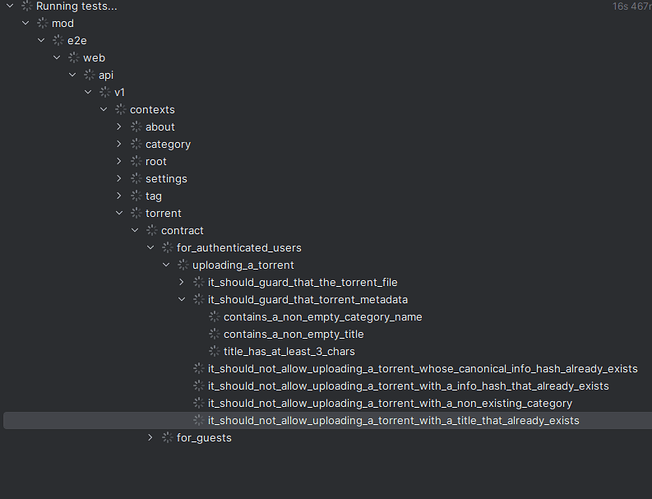Click spinner icon beside web
The image size is (652, 499).
[74, 57]
